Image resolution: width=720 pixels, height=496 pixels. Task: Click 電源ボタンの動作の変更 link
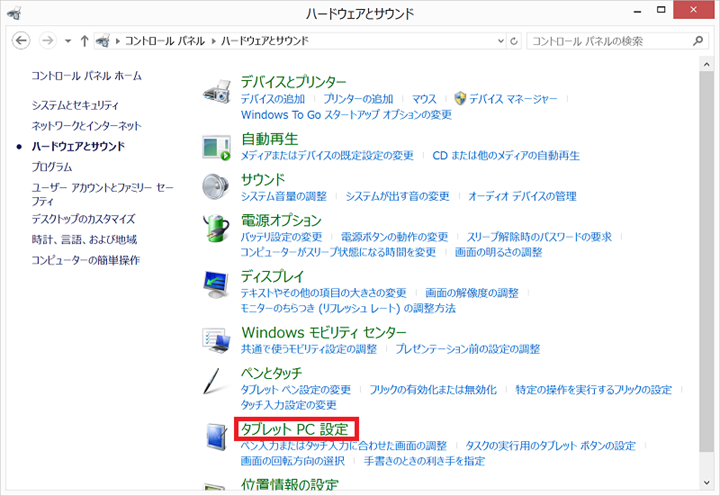point(394,237)
